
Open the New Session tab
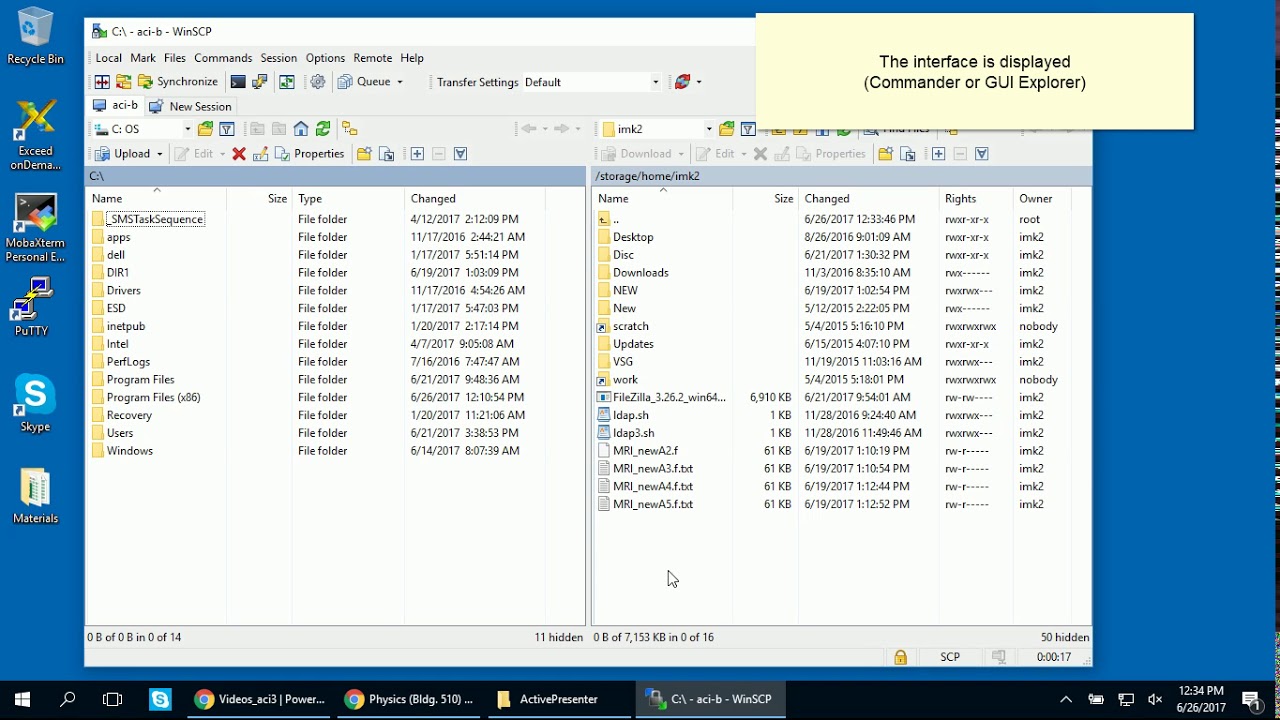(x=190, y=106)
